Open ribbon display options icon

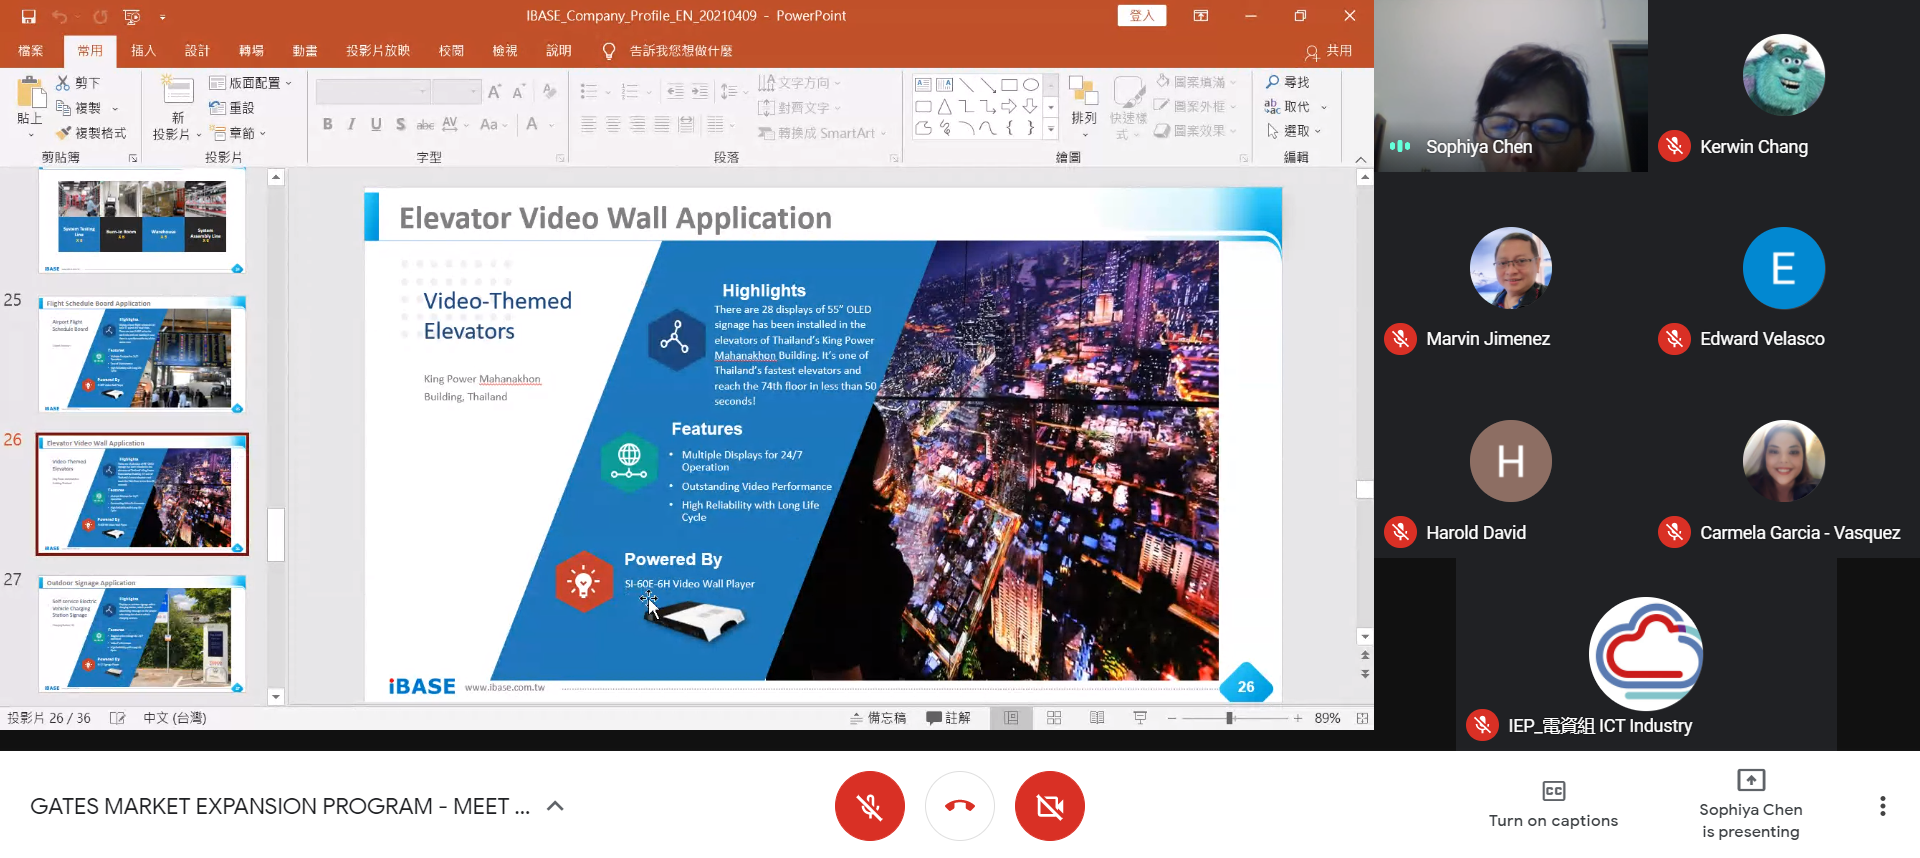pyautogui.click(x=1201, y=16)
